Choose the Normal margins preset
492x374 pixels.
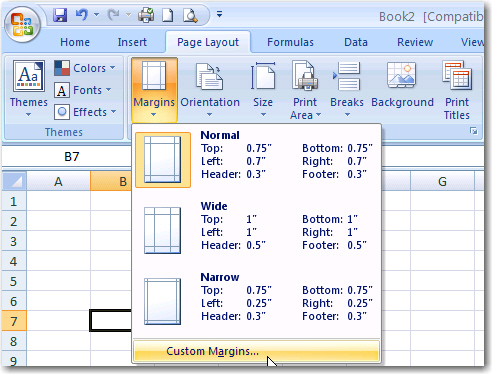(x=257, y=159)
